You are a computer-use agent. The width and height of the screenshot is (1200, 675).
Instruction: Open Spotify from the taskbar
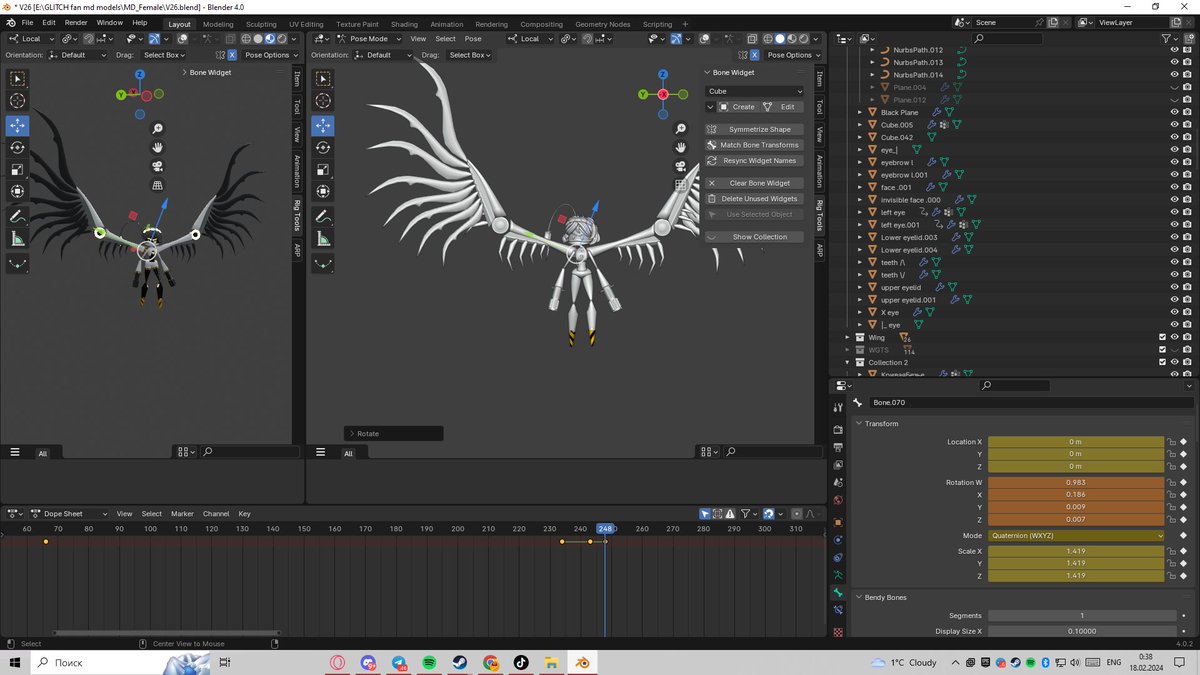[x=429, y=662]
